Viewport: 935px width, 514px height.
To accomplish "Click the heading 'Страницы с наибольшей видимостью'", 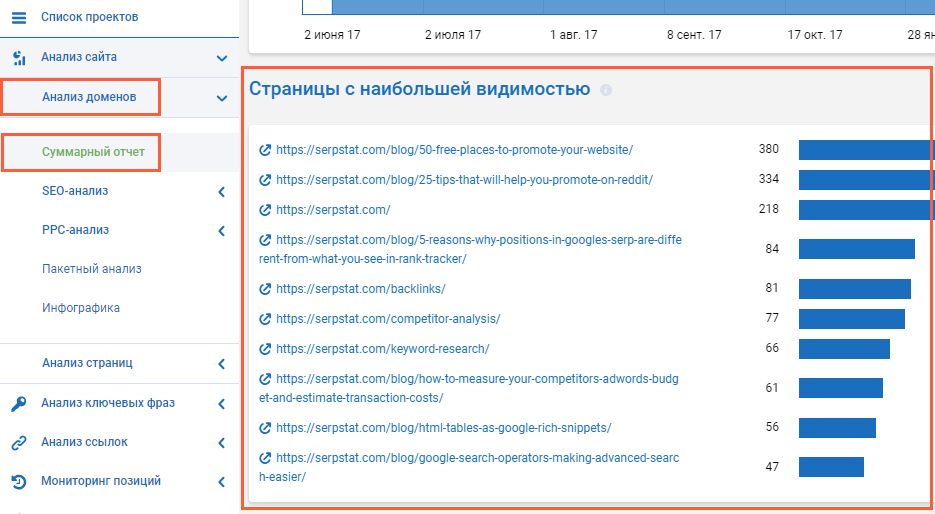I will pyautogui.click(x=420, y=89).
